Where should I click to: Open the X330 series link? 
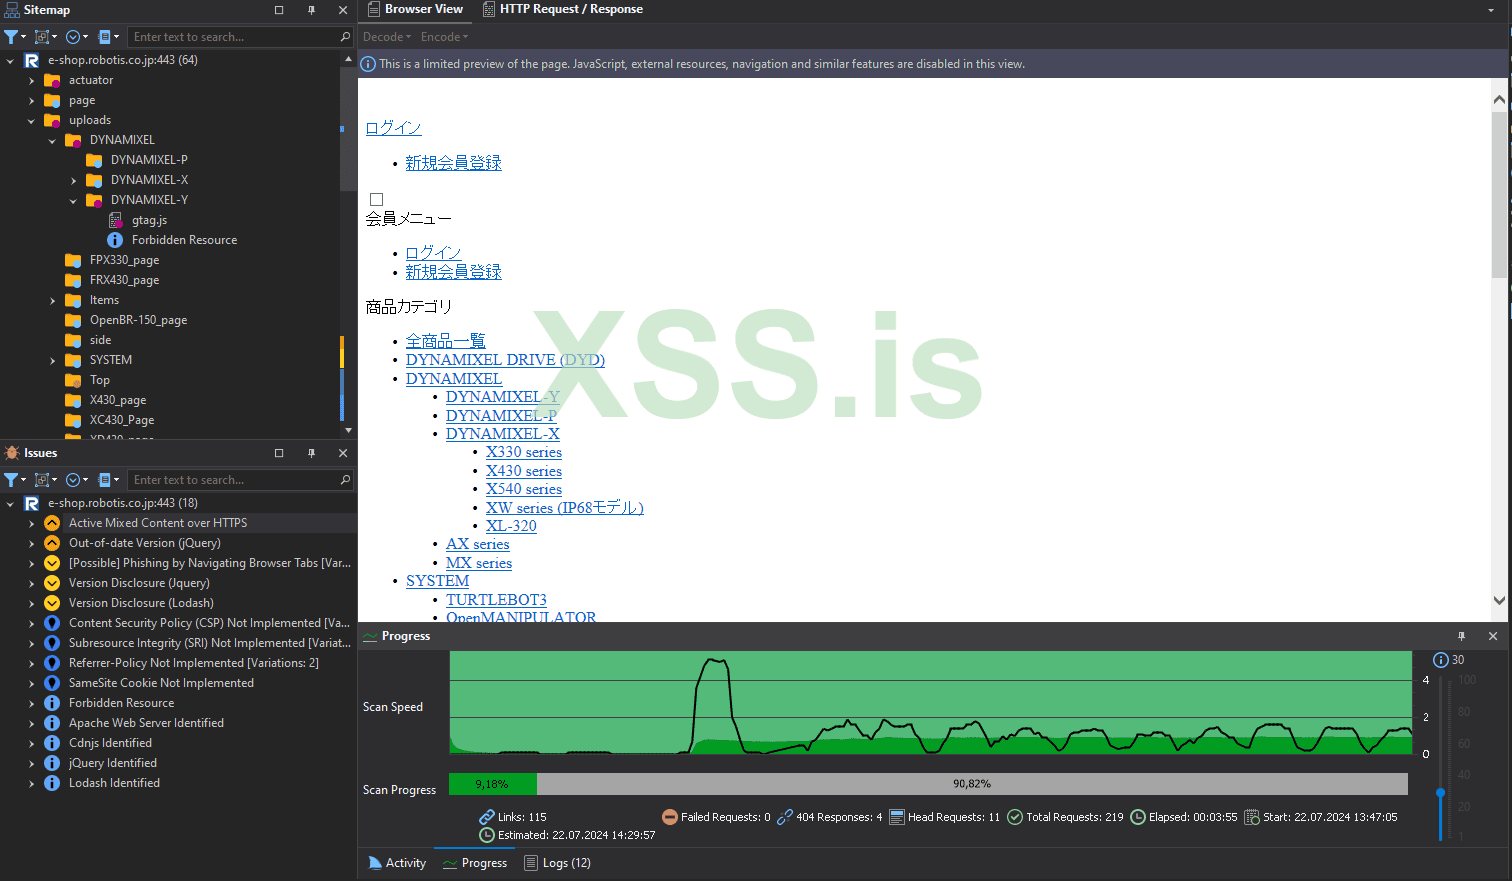[524, 452]
